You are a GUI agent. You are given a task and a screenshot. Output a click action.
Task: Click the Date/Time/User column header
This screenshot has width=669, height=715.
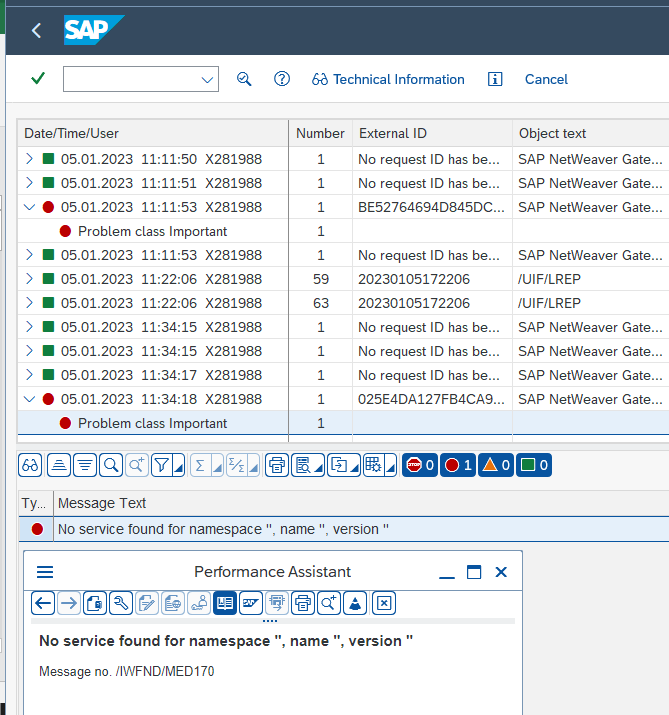153,133
